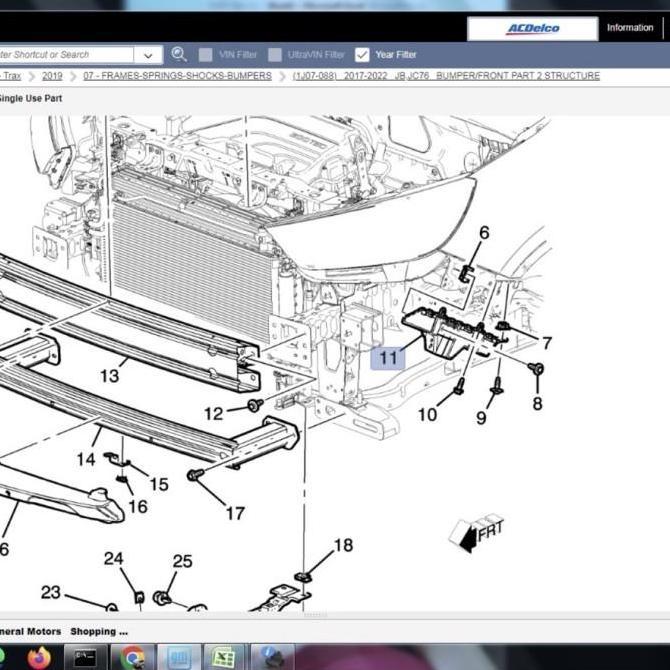The width and height of the screenshot is (670, 670).
Task: Select callout number 18 clip label
Action: click(x=344, y=545)
